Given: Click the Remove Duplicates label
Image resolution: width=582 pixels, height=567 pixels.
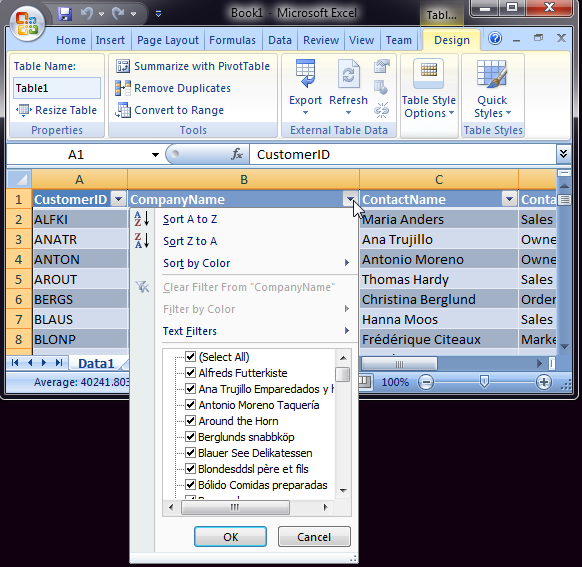Looking at the screenshot, I should [x=182, y=88].
